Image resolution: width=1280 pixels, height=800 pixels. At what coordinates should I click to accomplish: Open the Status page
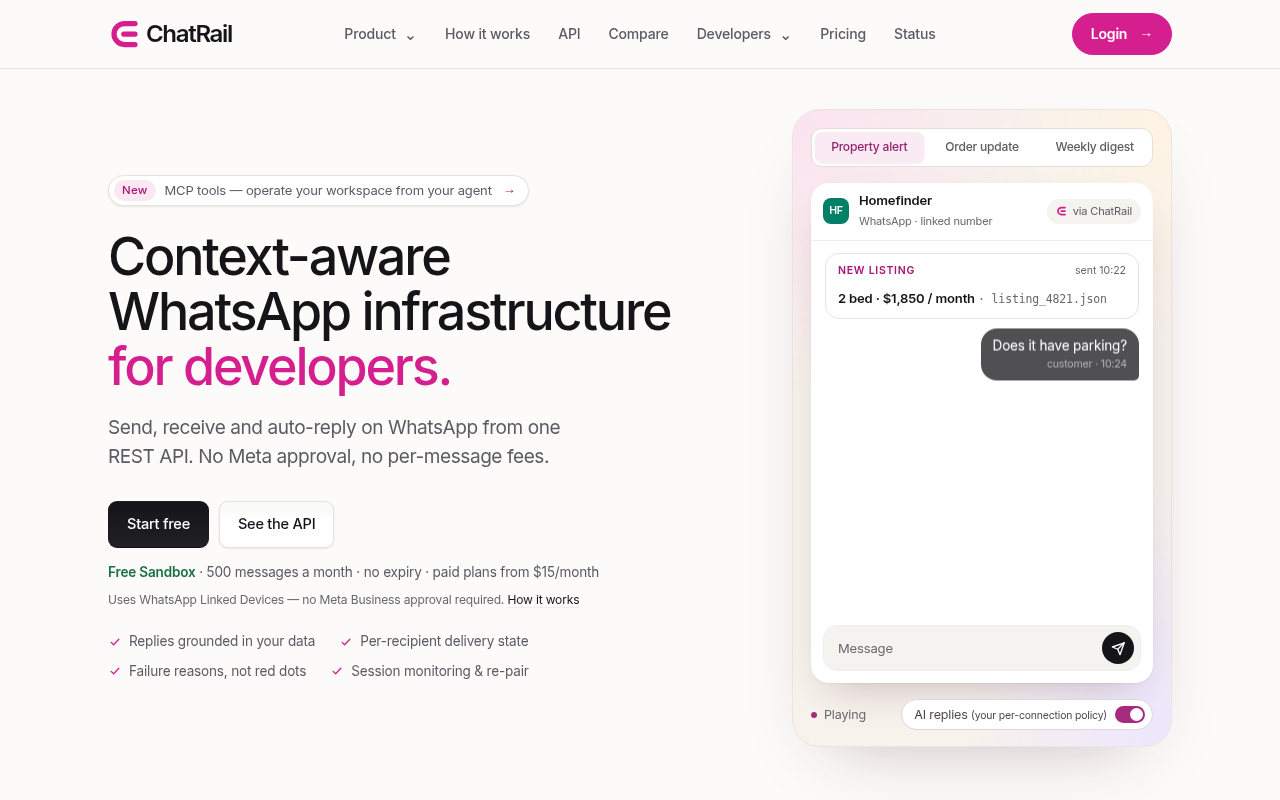tap(915, 34)
